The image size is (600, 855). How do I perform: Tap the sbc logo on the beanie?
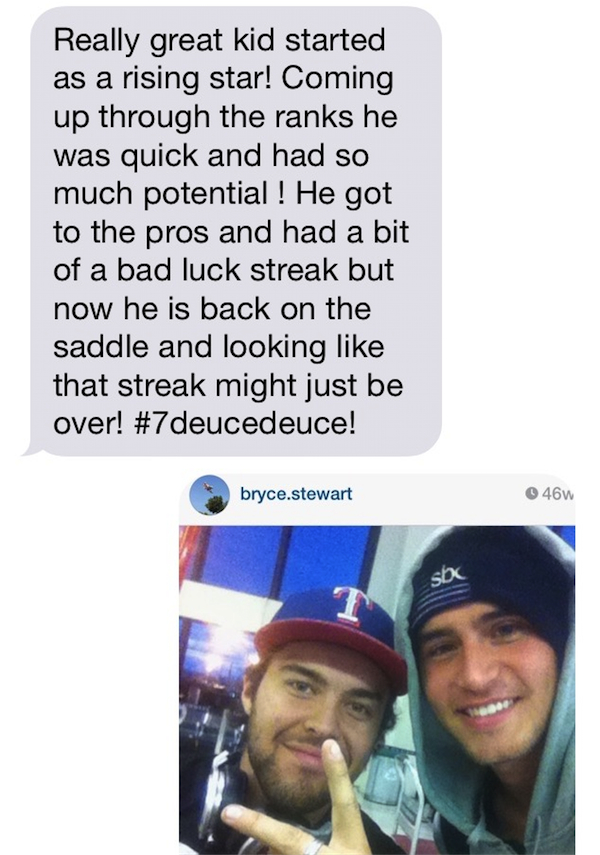pos(445,576)
